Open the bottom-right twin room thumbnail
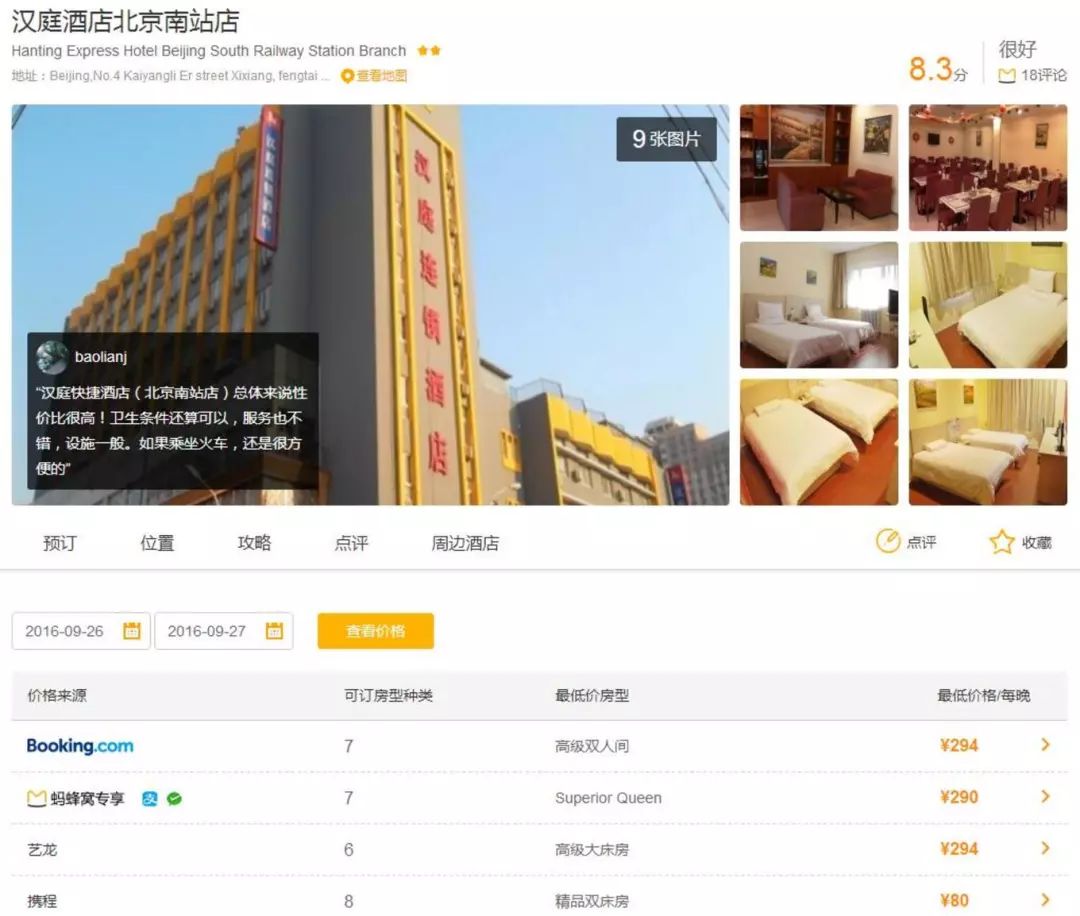The height and width of the screenshot is (916, 1080). (x=988, y=442)
